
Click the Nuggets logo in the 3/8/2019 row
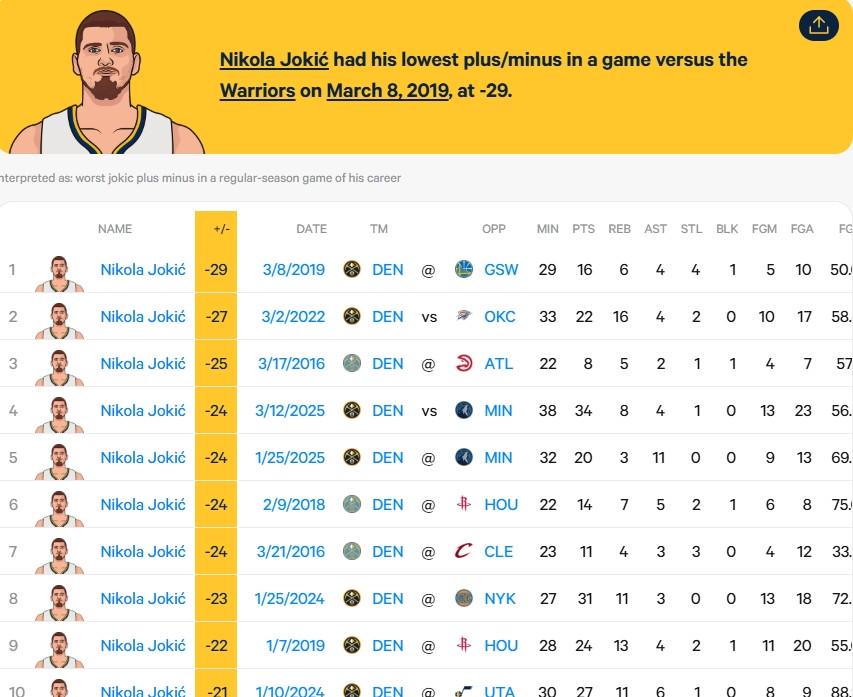[x=352, y=269]
